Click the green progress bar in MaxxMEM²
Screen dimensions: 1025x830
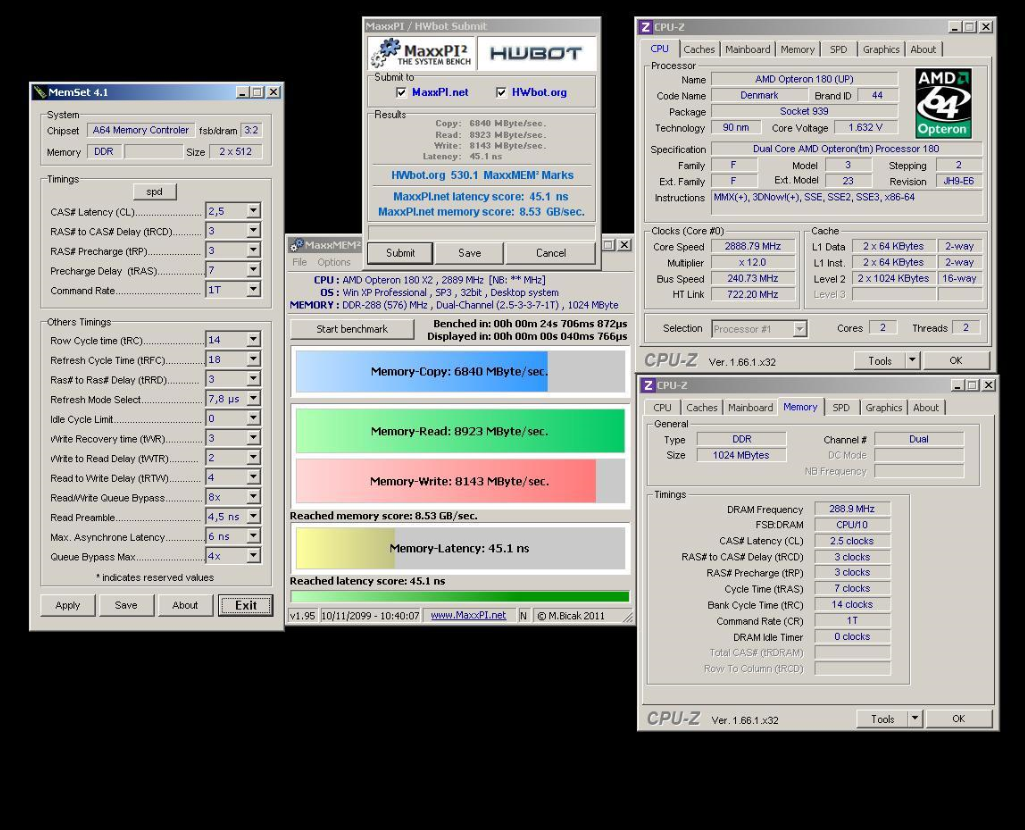tap(460, 596)
